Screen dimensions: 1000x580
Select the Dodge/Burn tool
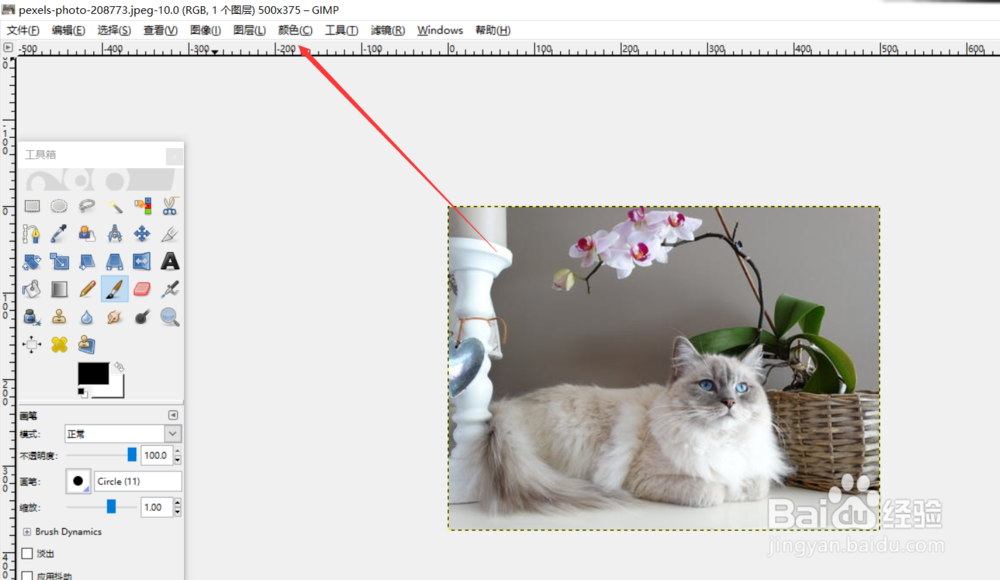tap(142, 317)
